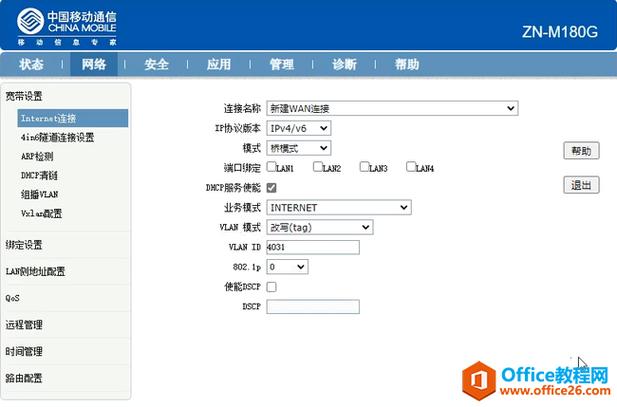Click the VLAN ID input field

(313, 247)
